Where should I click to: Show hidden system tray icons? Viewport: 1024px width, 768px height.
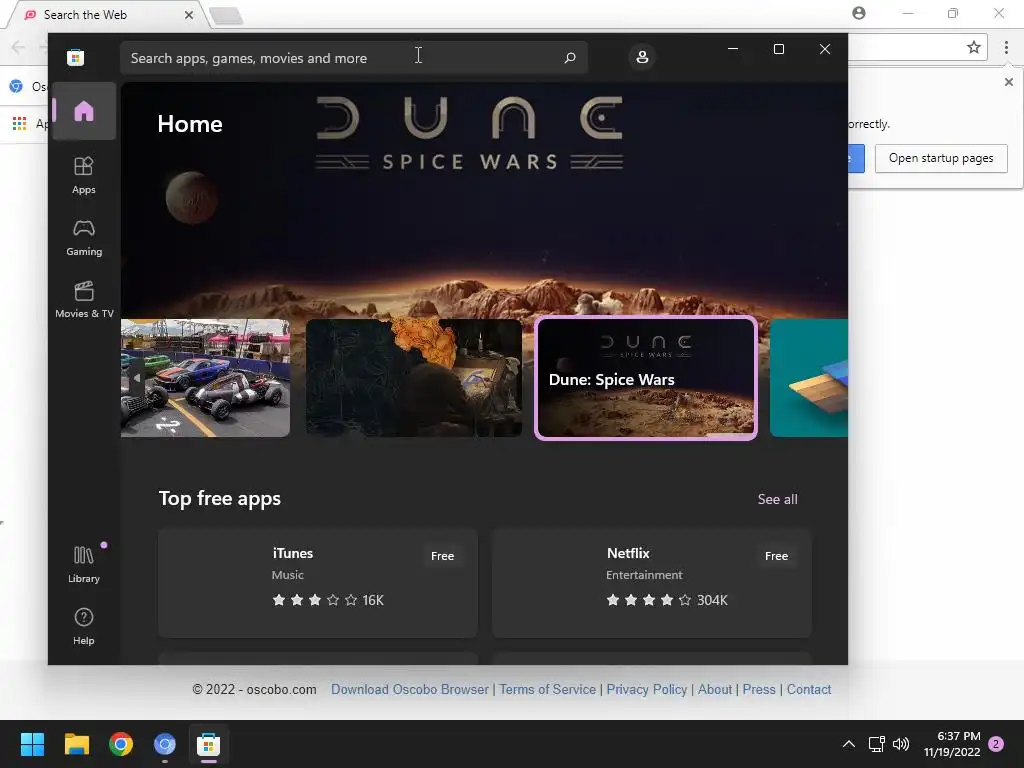click(848, 744)
